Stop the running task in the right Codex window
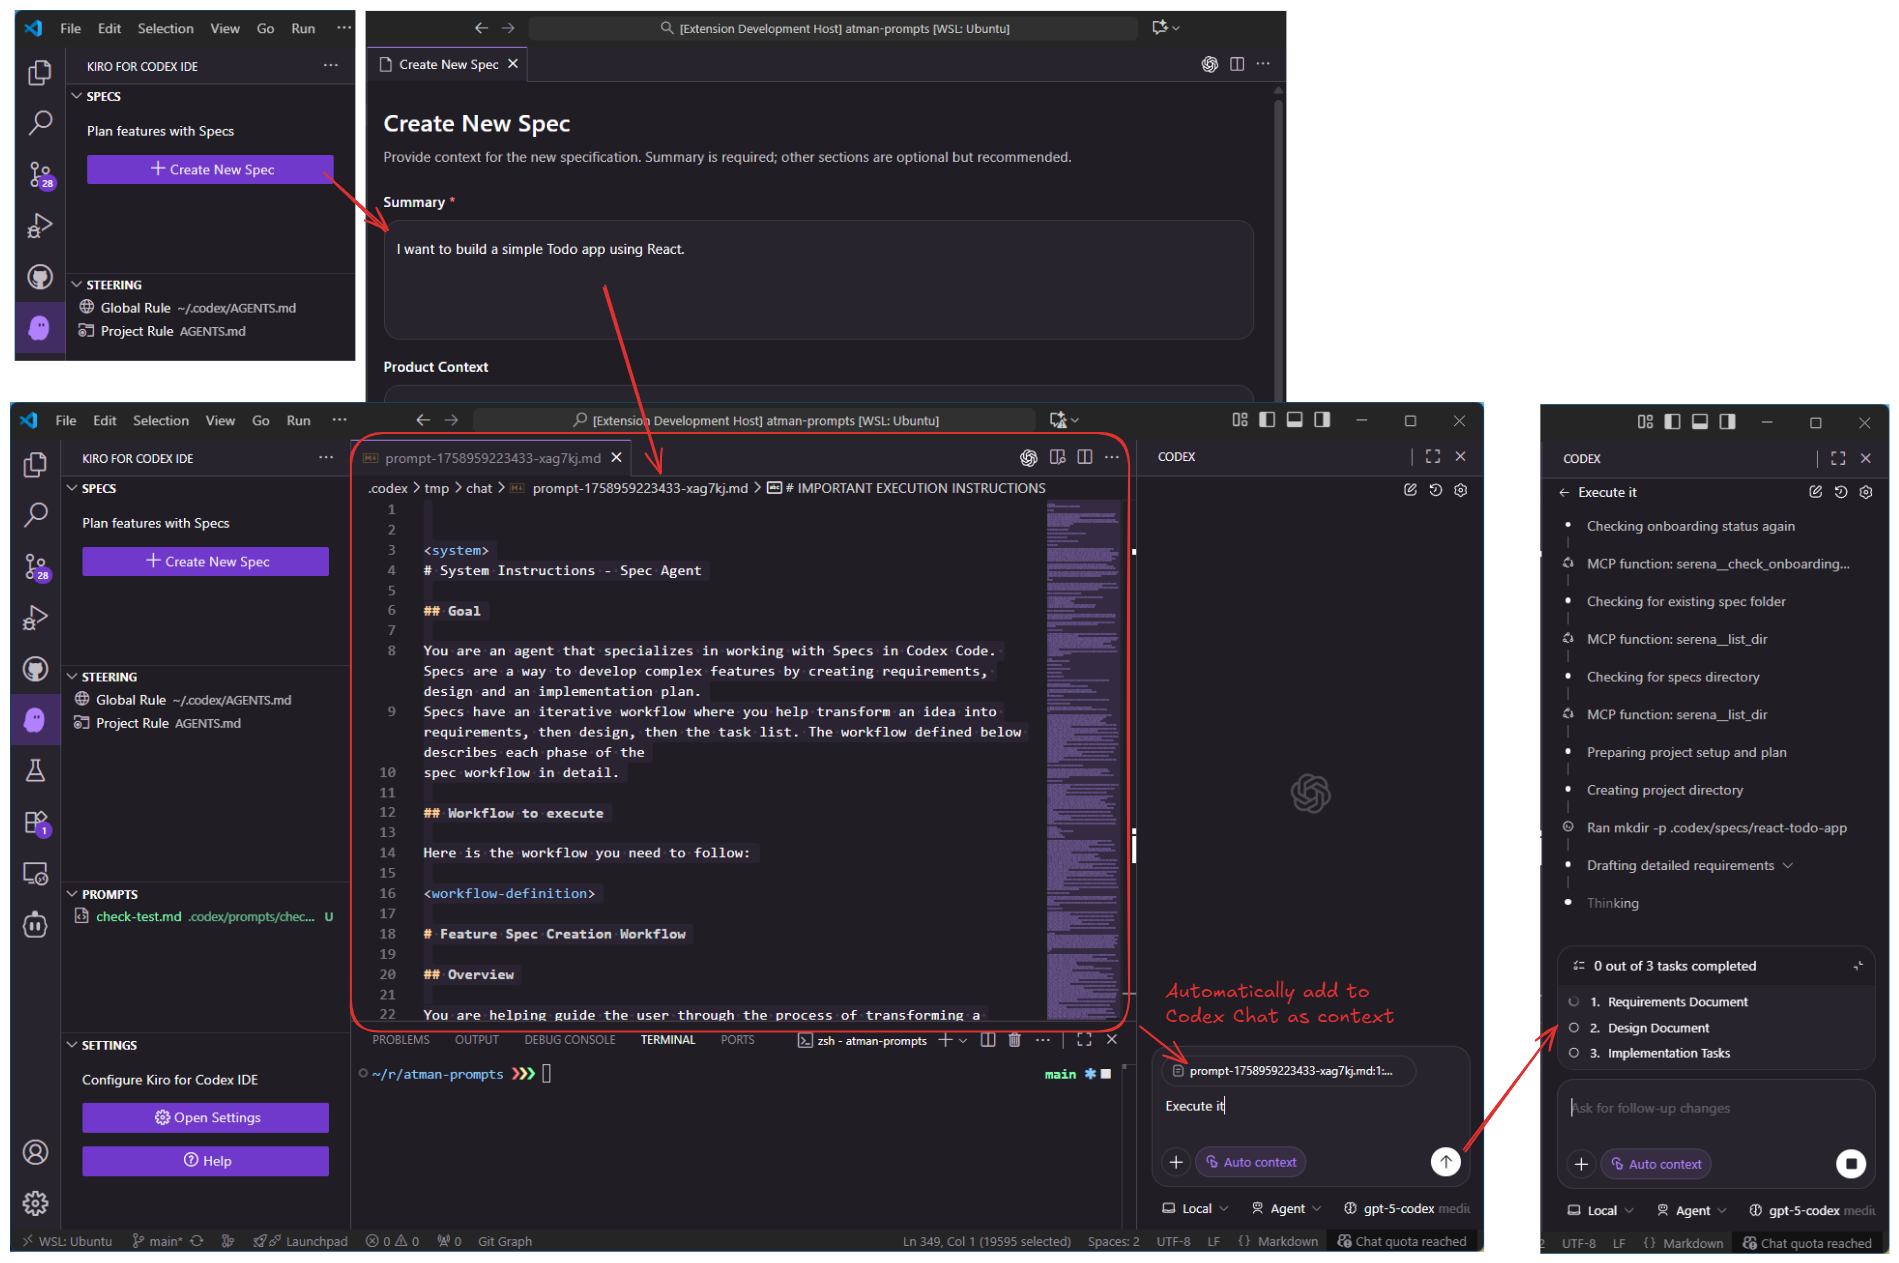Image resolution: width=1899 pixels, height=1263 pixels. pos(1851,1163)
